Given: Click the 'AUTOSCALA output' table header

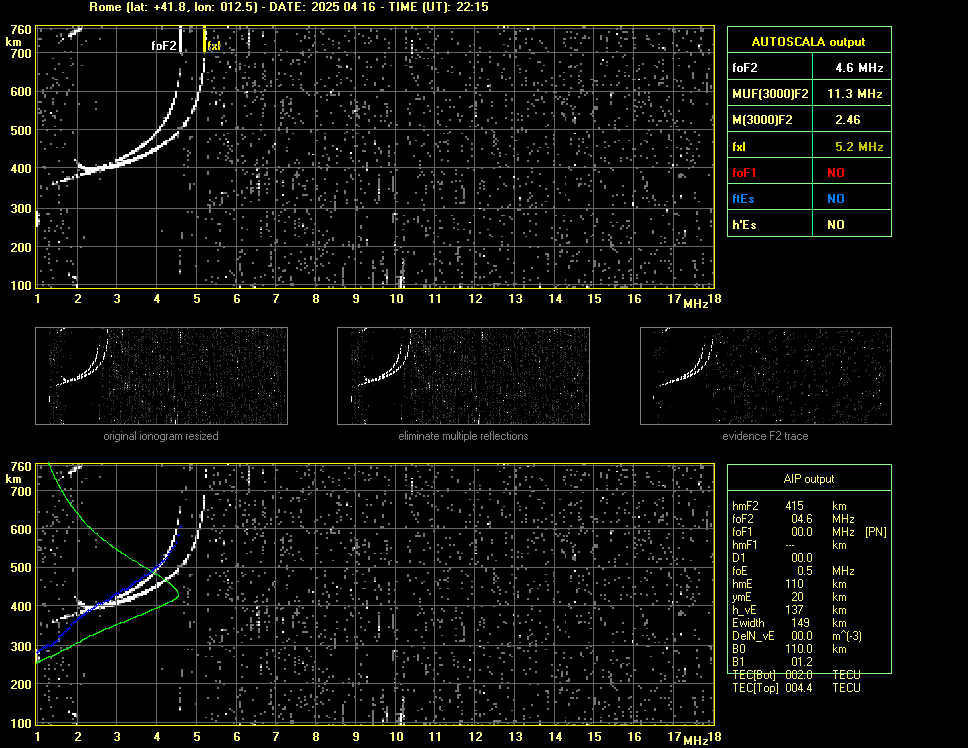Looking at the screenshot, I should tap(809, 42).
